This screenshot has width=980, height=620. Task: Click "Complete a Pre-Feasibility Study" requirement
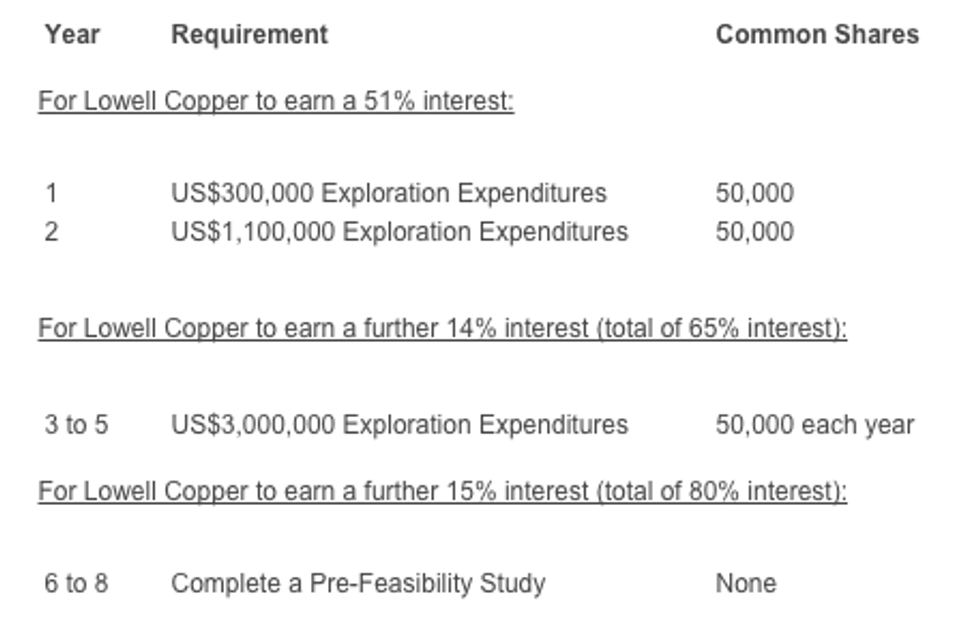click(358, 583)
